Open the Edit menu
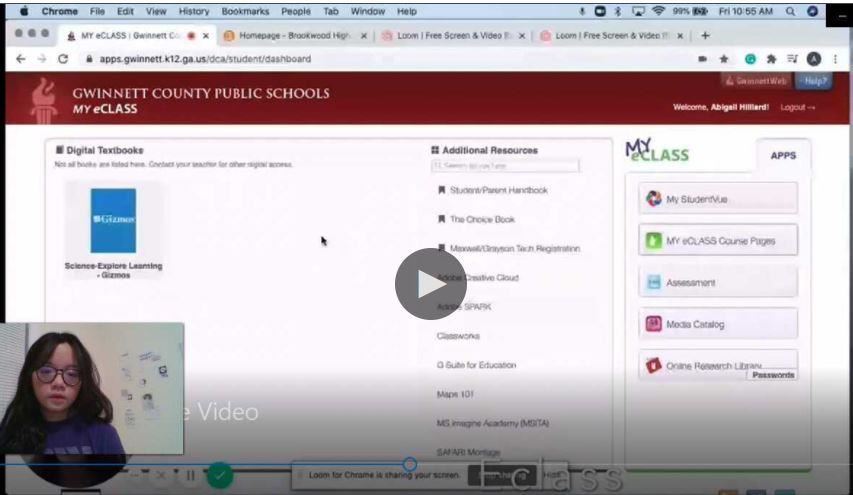Image resolution: width=853 pixels, height=495 pixels. point(125,11)
